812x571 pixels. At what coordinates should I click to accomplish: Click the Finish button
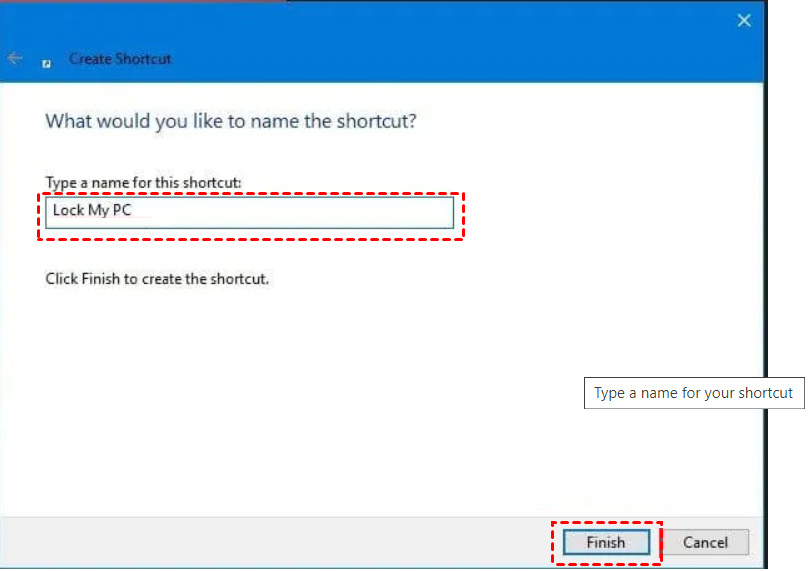point(606,542)
